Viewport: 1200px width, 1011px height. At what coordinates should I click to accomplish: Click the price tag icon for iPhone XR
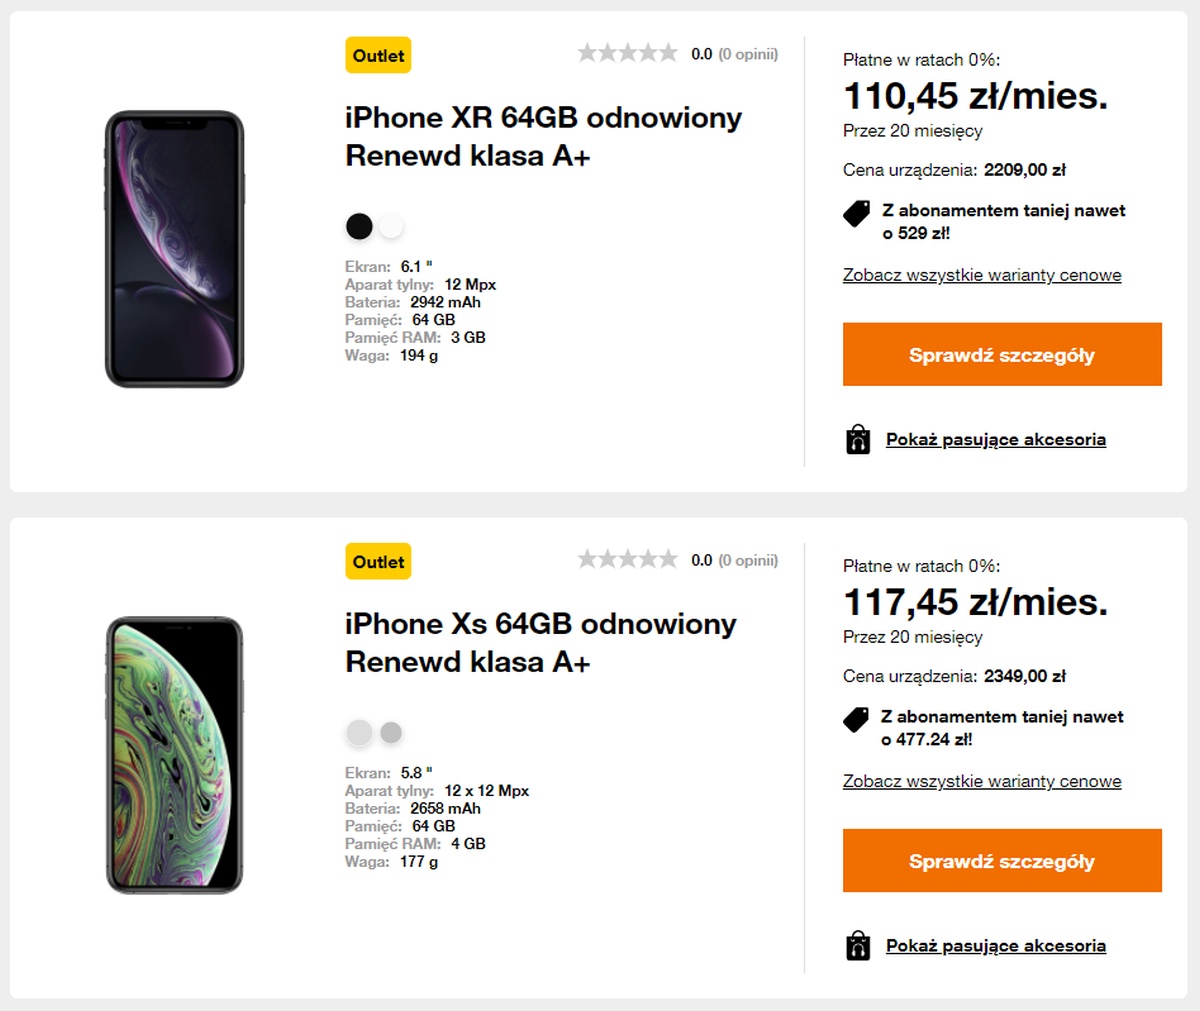(857, 213)
